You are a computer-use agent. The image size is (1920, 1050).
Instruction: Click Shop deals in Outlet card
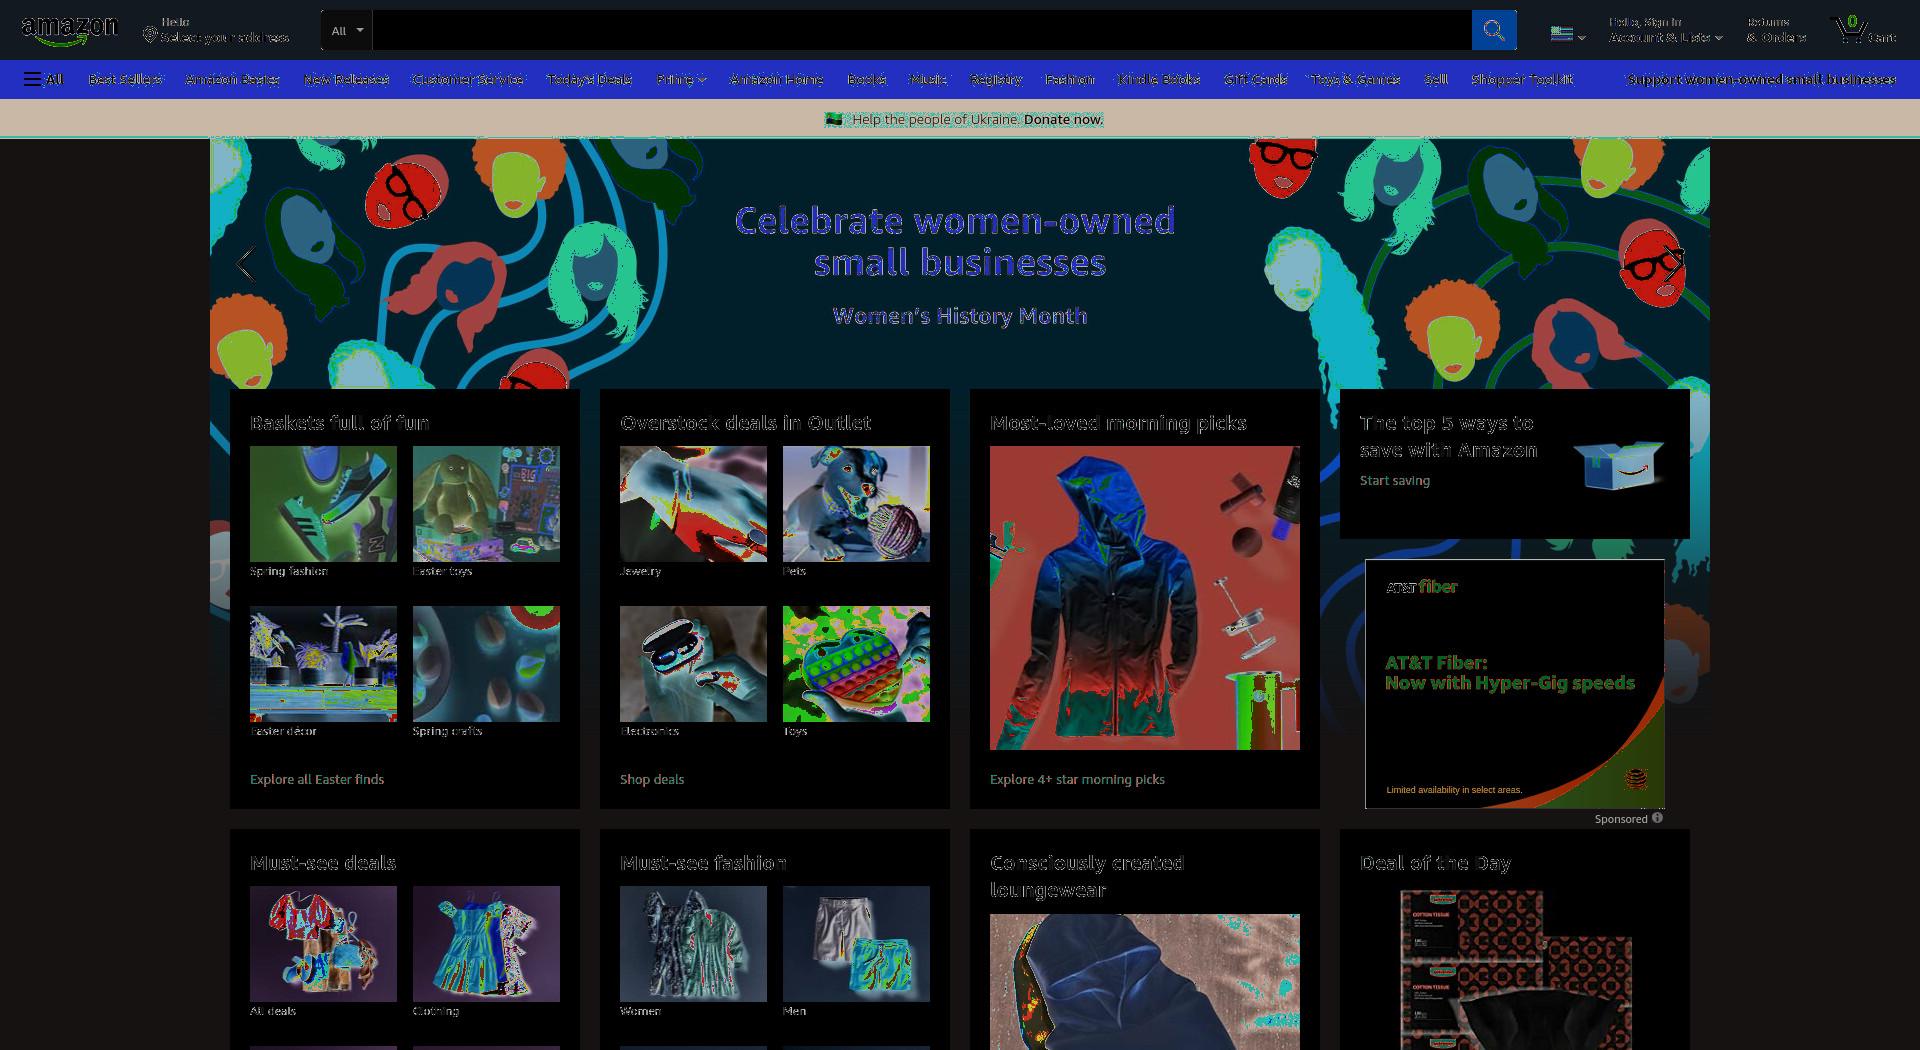click(x=652, y=779)
